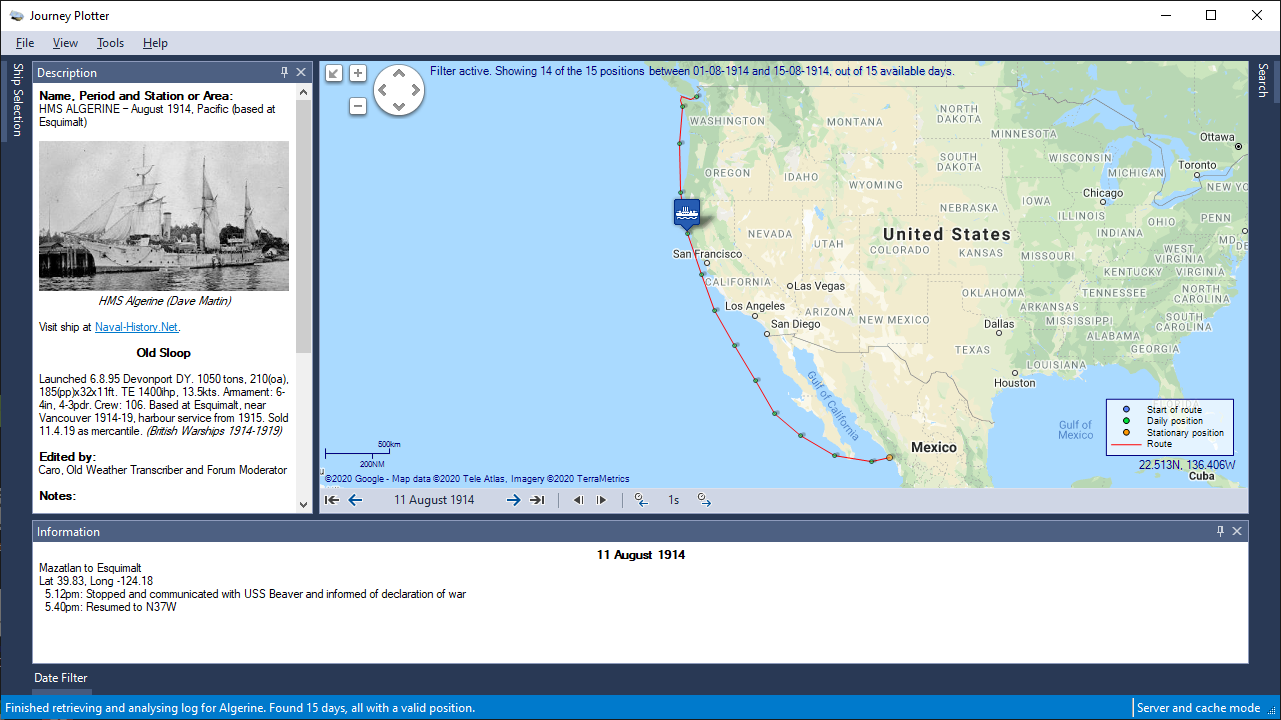Advance to the next day arrow

coord(513,500)
